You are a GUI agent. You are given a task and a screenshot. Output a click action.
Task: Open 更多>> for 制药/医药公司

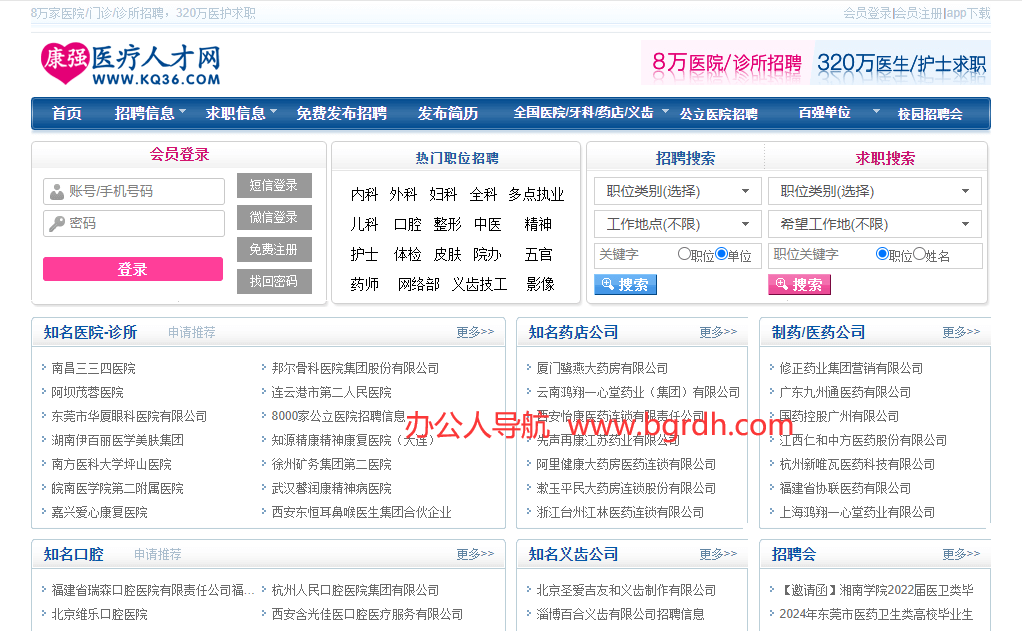[961, 332]
